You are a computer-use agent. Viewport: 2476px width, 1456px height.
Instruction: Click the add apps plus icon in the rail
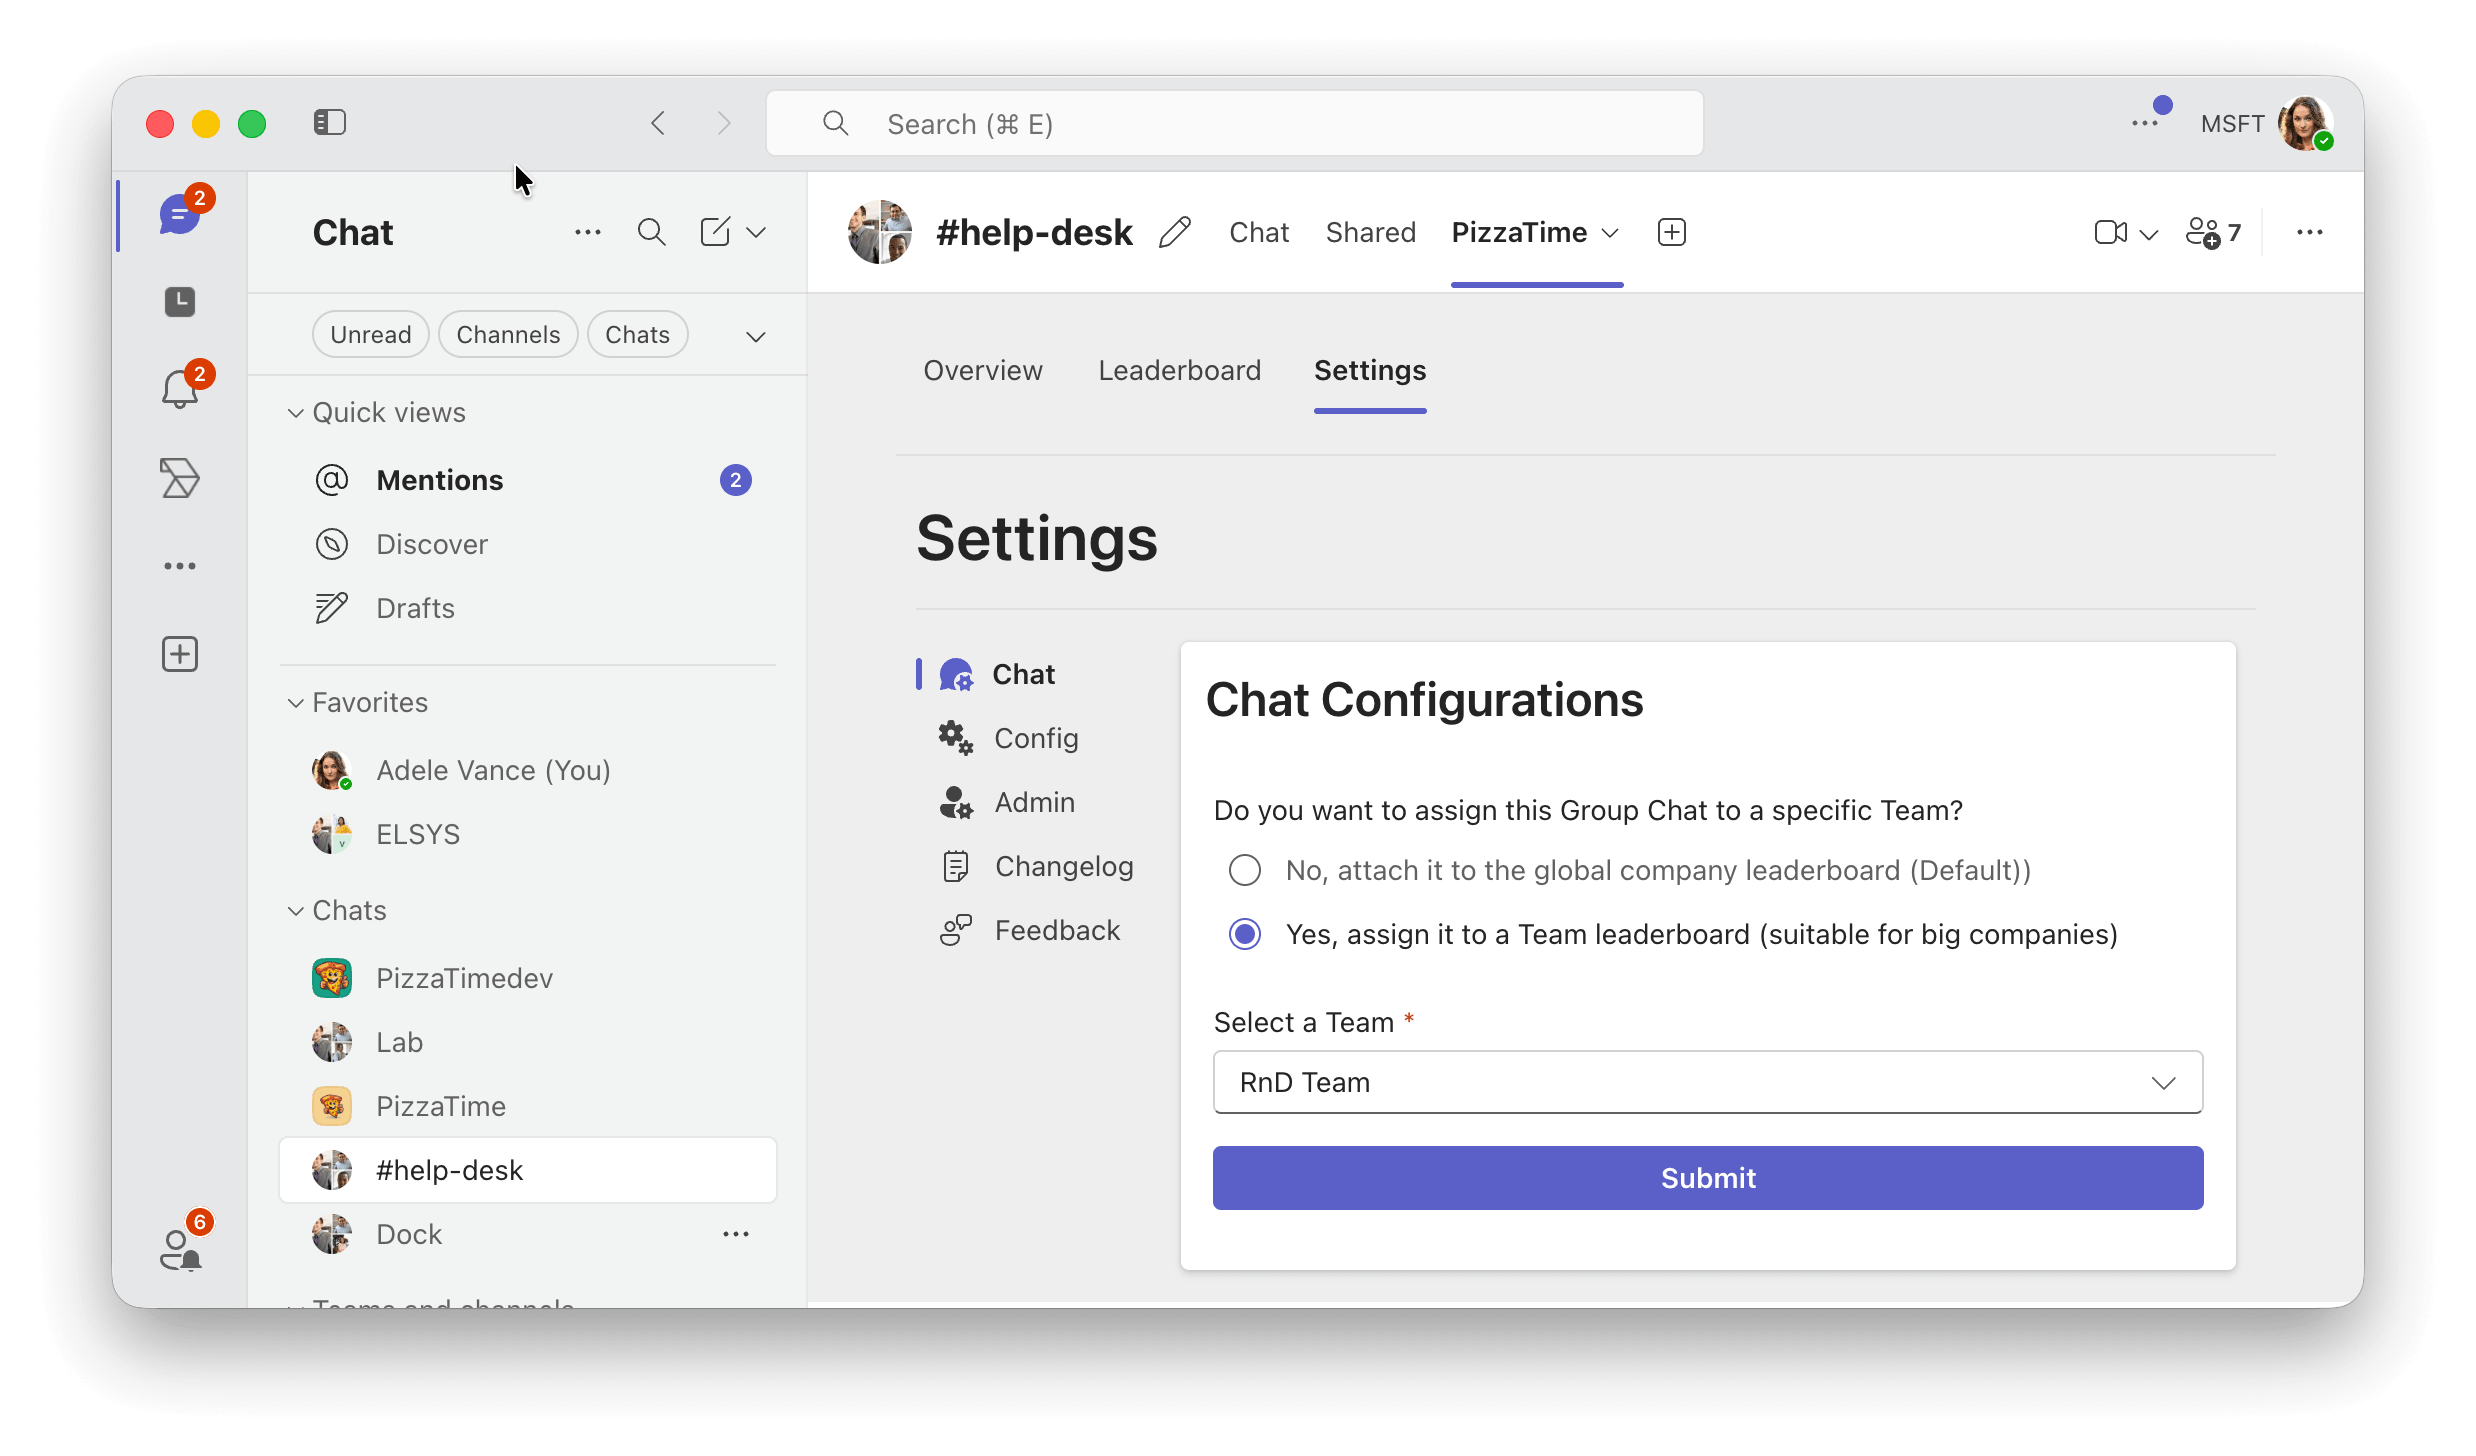point(180,654)
